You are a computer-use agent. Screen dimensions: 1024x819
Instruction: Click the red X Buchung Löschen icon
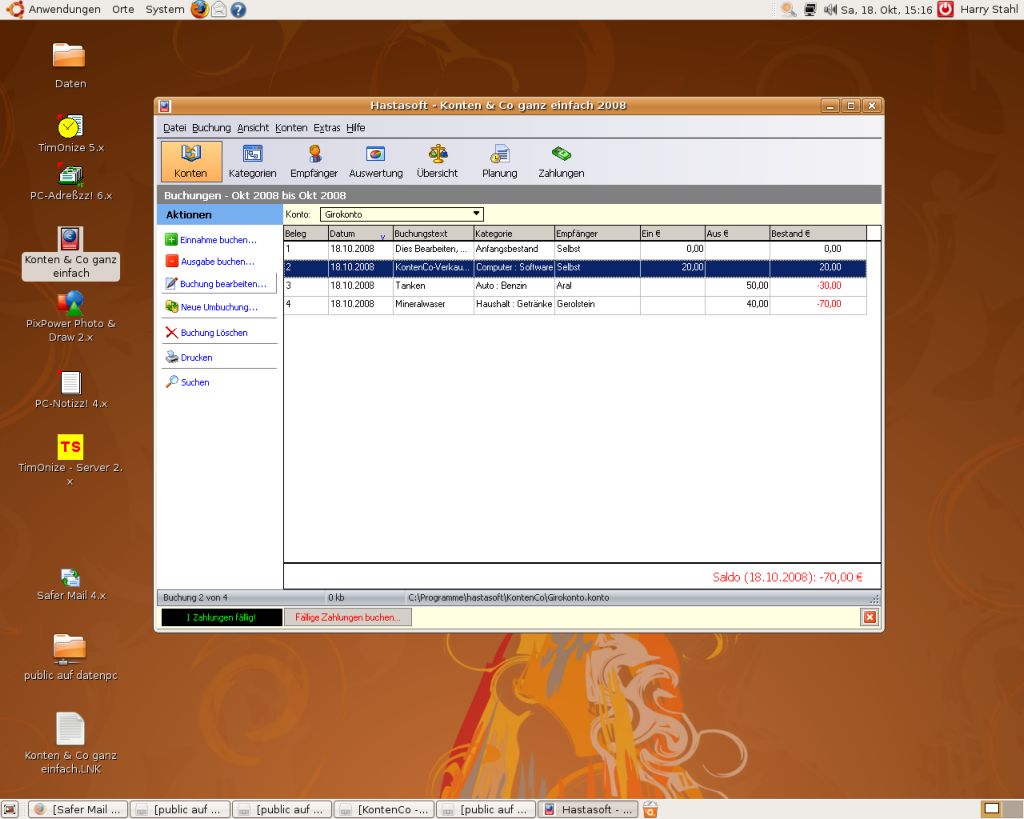(171, 332)
